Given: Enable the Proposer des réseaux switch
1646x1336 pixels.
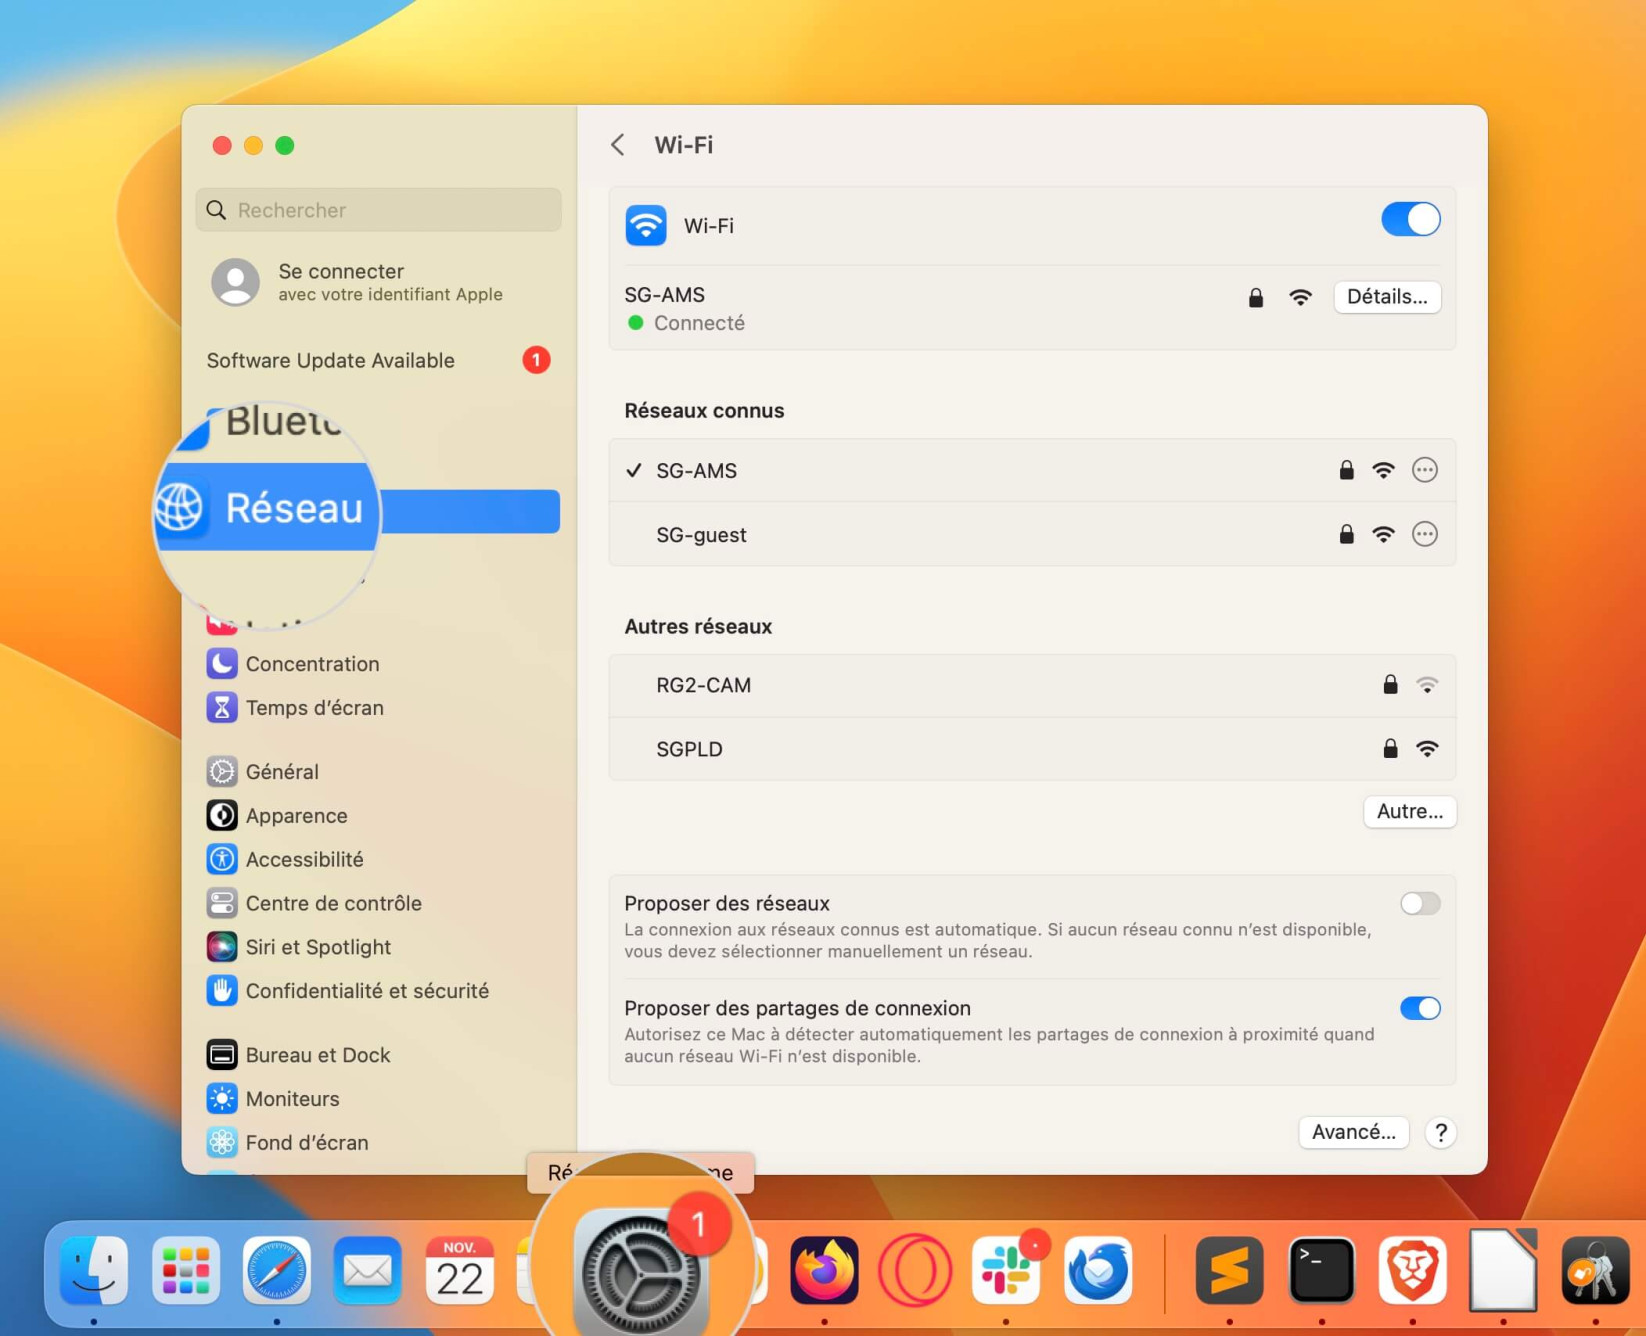Looking at the screenshot, I should pos(1419,904).
